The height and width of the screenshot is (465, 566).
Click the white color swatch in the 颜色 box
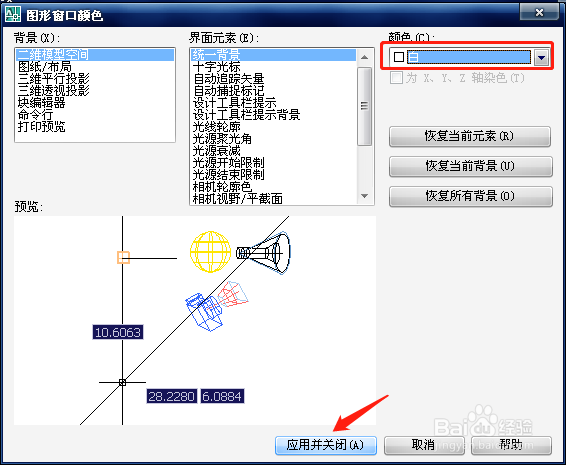pyautogui.click(x=399, y=57)
